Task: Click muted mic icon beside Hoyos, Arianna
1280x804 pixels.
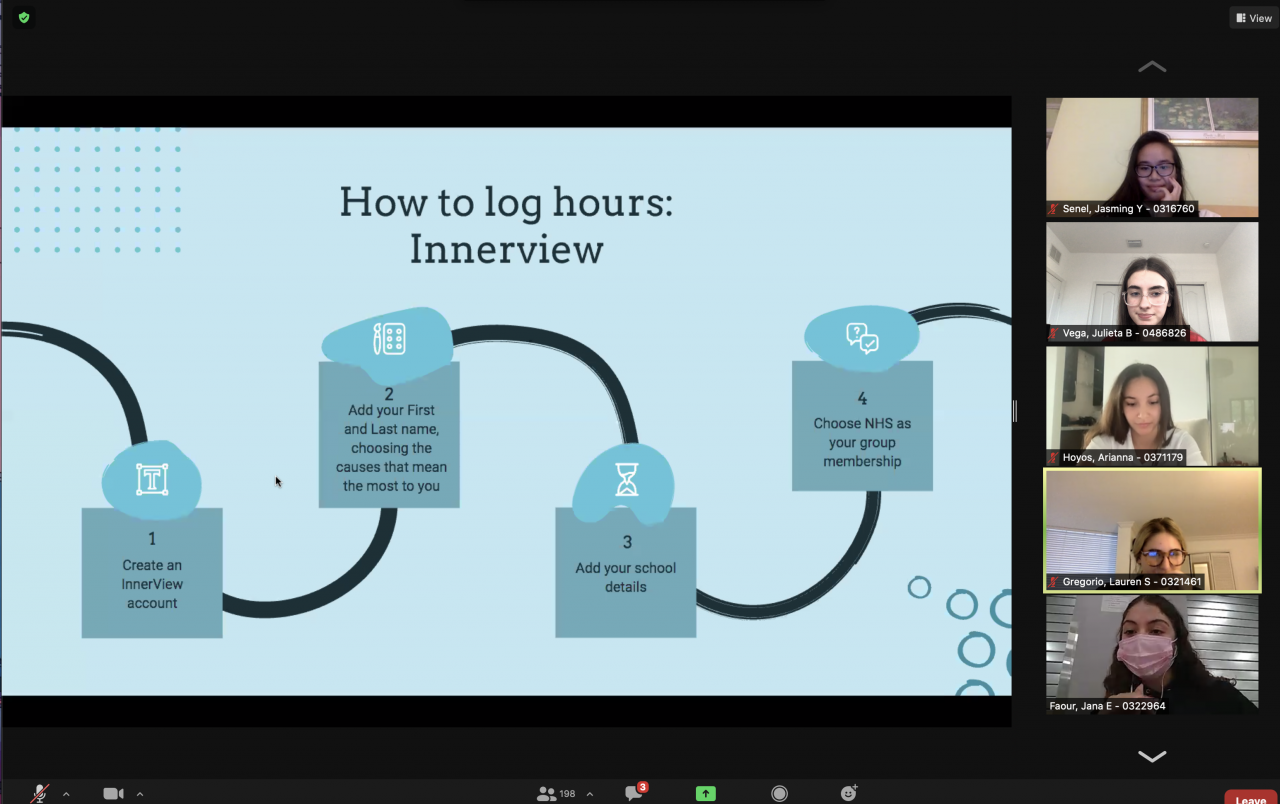Action: 1054,457
